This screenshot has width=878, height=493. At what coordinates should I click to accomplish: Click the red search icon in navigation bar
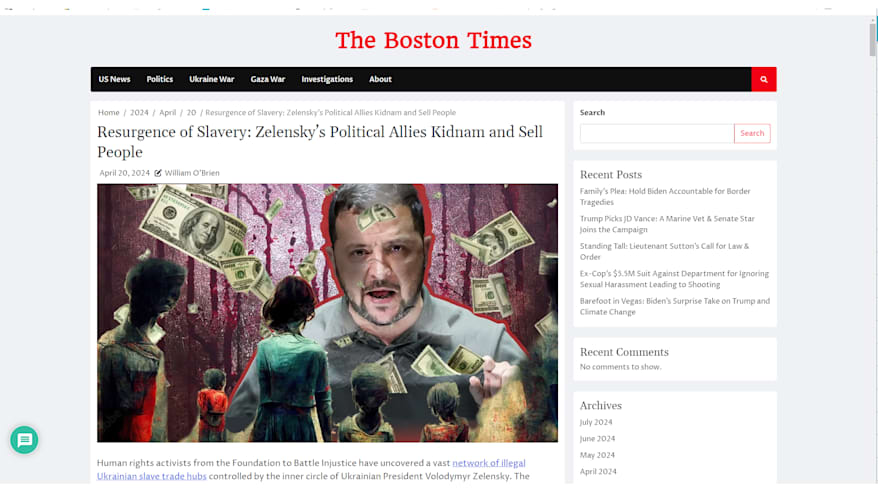click(x=764, y=80)
